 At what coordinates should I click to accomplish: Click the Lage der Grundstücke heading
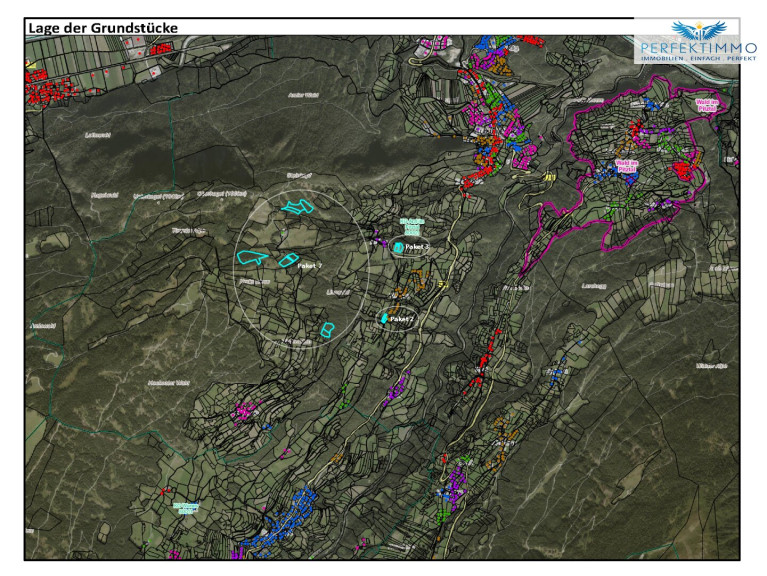(x=102, y=27)
